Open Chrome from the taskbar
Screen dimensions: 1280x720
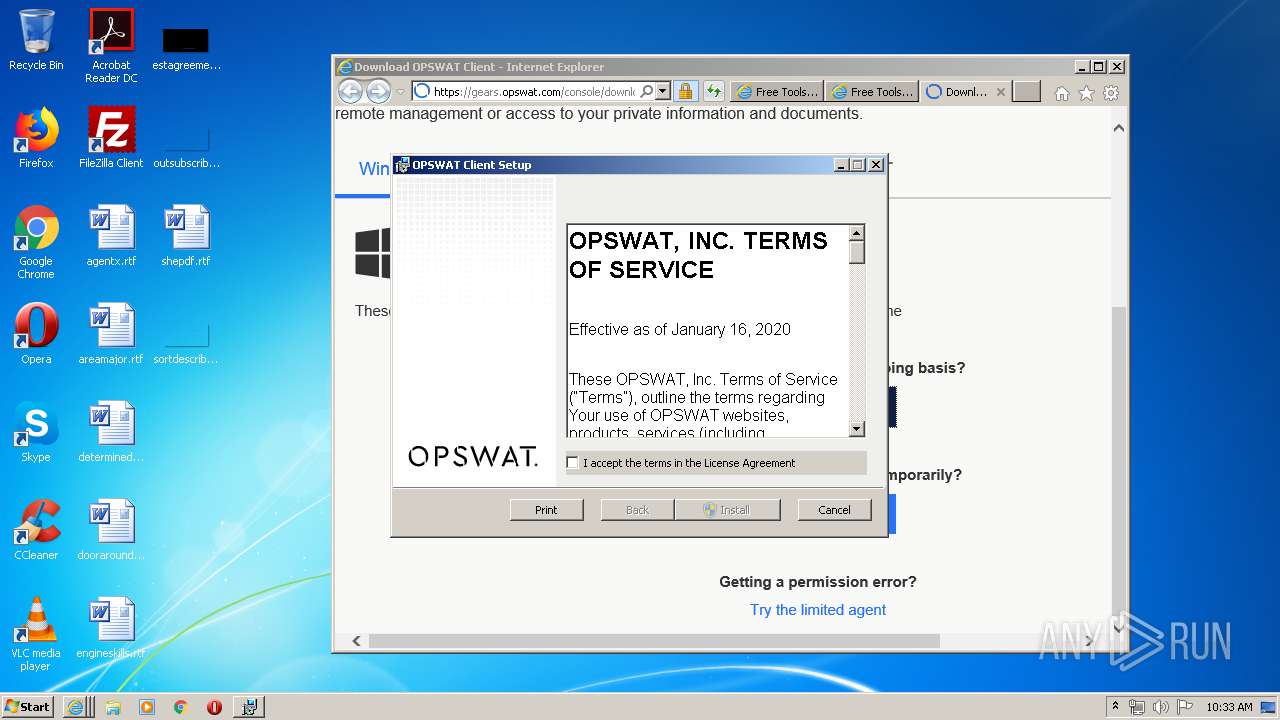(x=180, y=707)
